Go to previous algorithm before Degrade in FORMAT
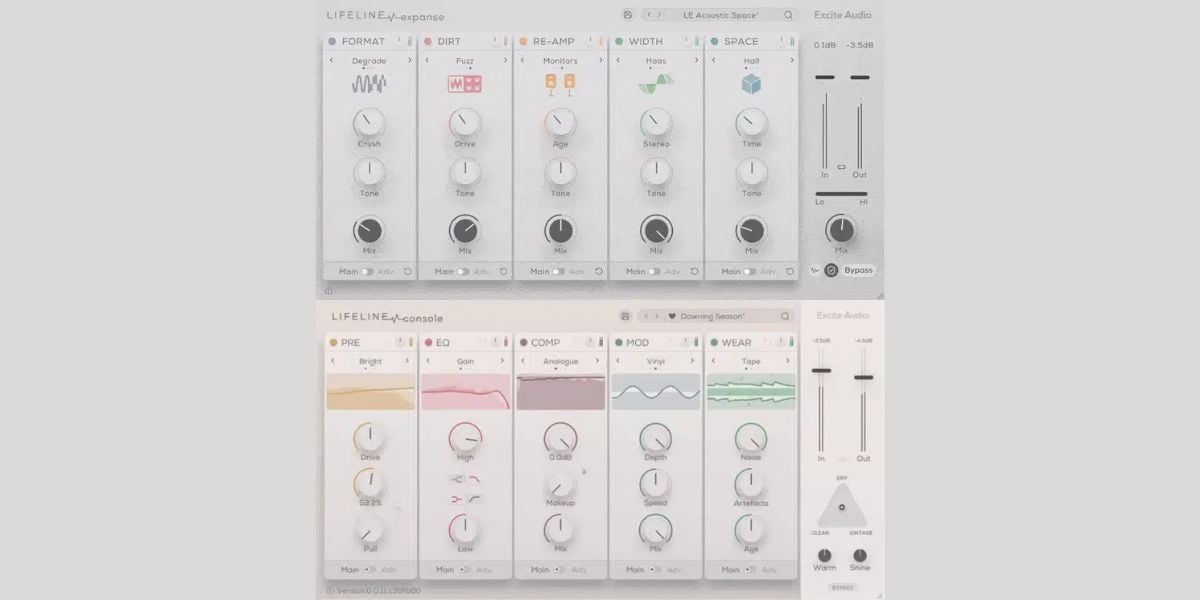The image size is (1200, 600). tap(332, 61)
